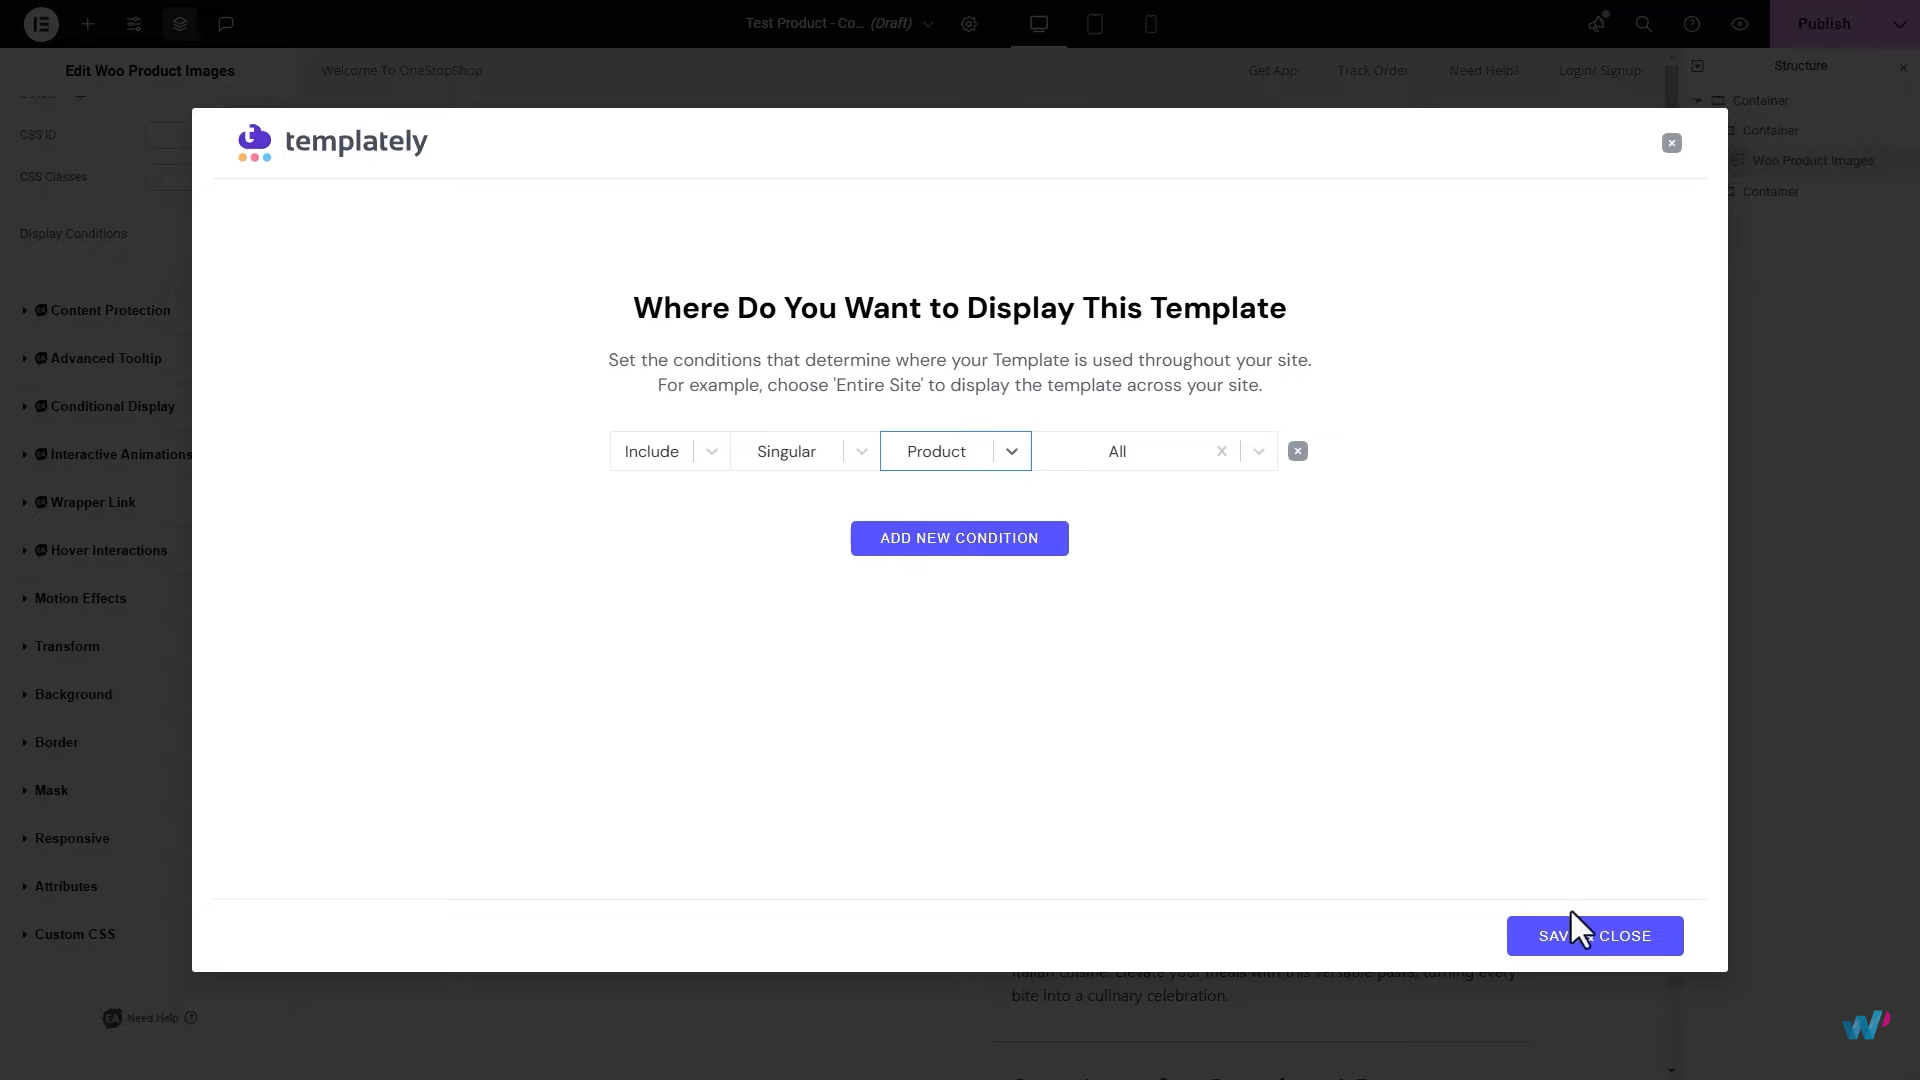Click the Save & Close button
This screenshot has height=1080, width=1920.
(x=1594, y=936)
